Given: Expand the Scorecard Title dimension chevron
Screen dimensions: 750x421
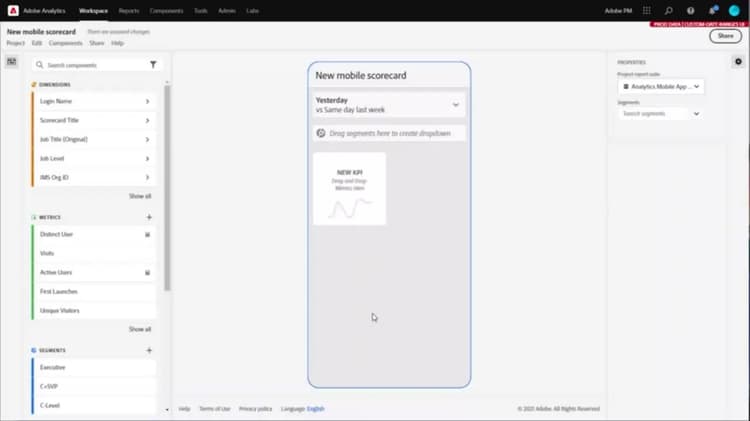Looking at the screenshot, I should click(147, 121).
